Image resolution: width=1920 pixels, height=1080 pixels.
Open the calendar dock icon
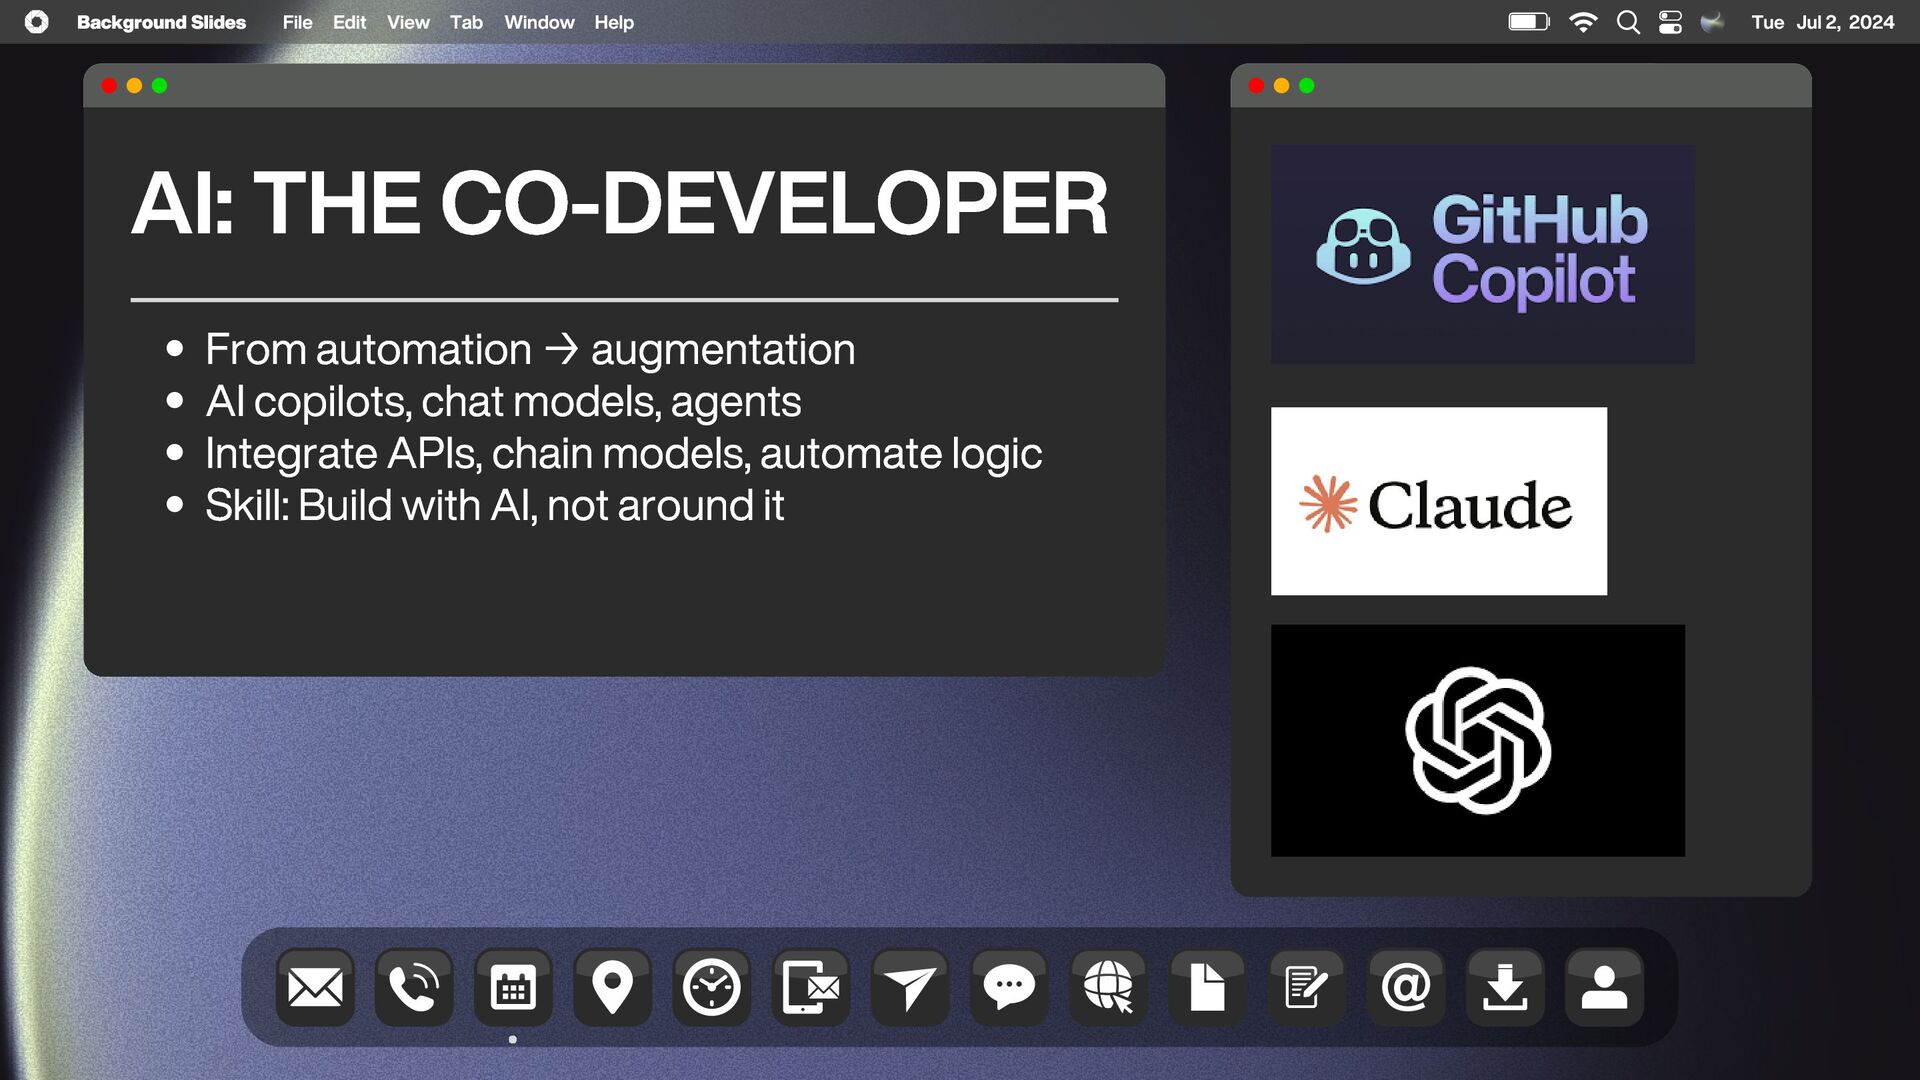click(x=513, y=988)
